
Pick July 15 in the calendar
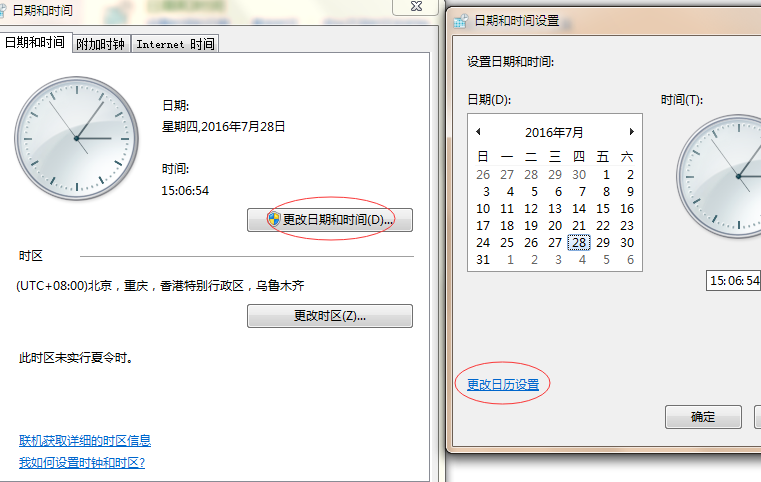point(603,209)
